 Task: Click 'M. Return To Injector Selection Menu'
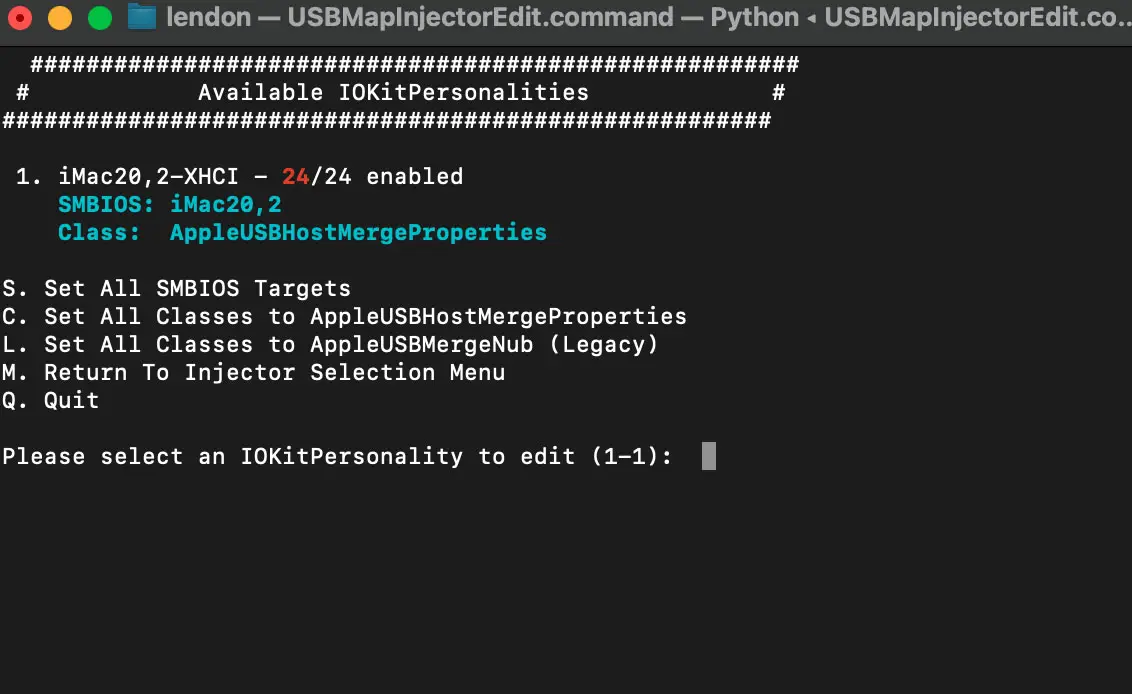253,373
